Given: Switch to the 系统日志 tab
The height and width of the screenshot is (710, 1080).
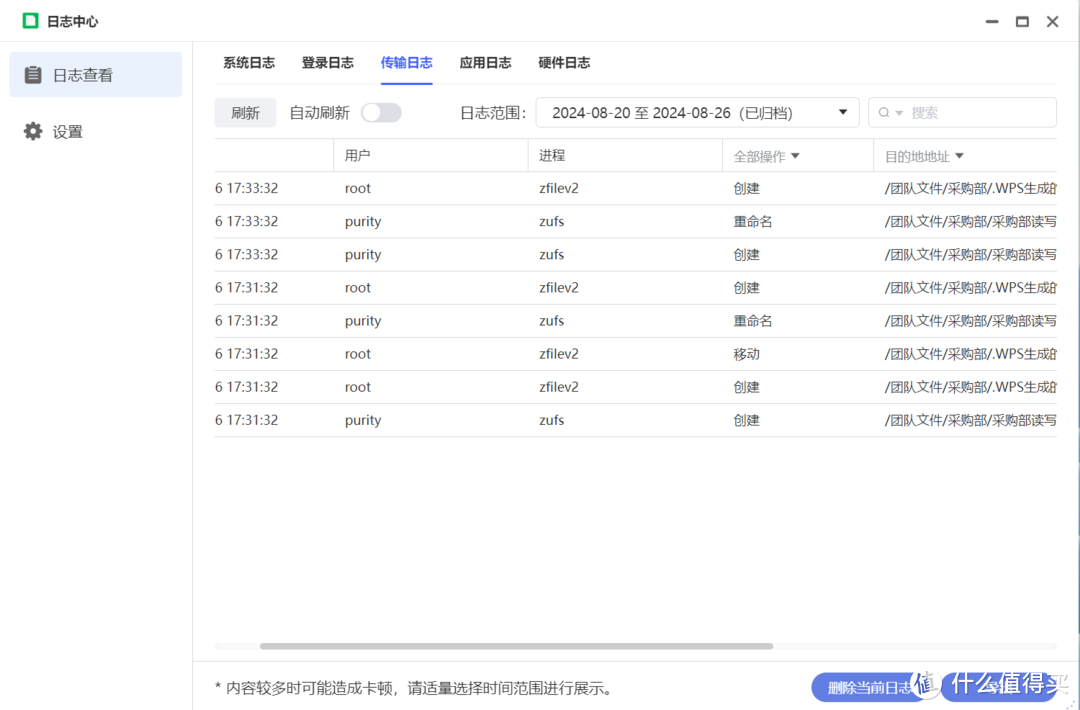Looking at the screenshot, I should (x=249, y=62).
